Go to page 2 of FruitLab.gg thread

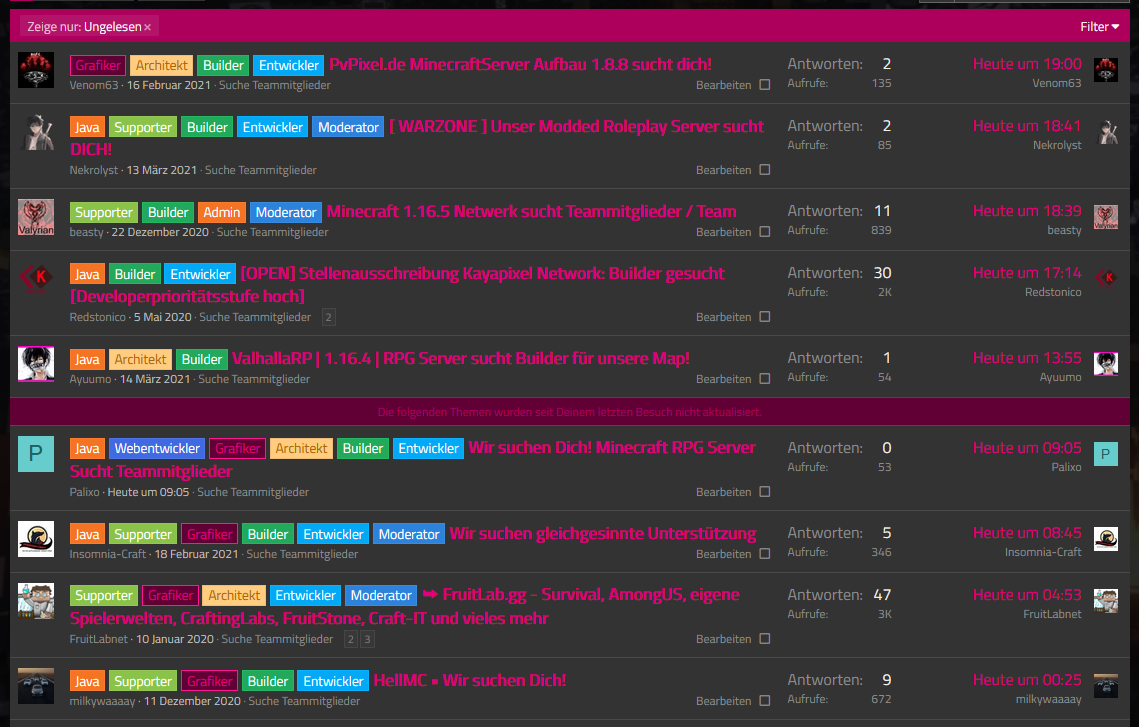(351, 639)
